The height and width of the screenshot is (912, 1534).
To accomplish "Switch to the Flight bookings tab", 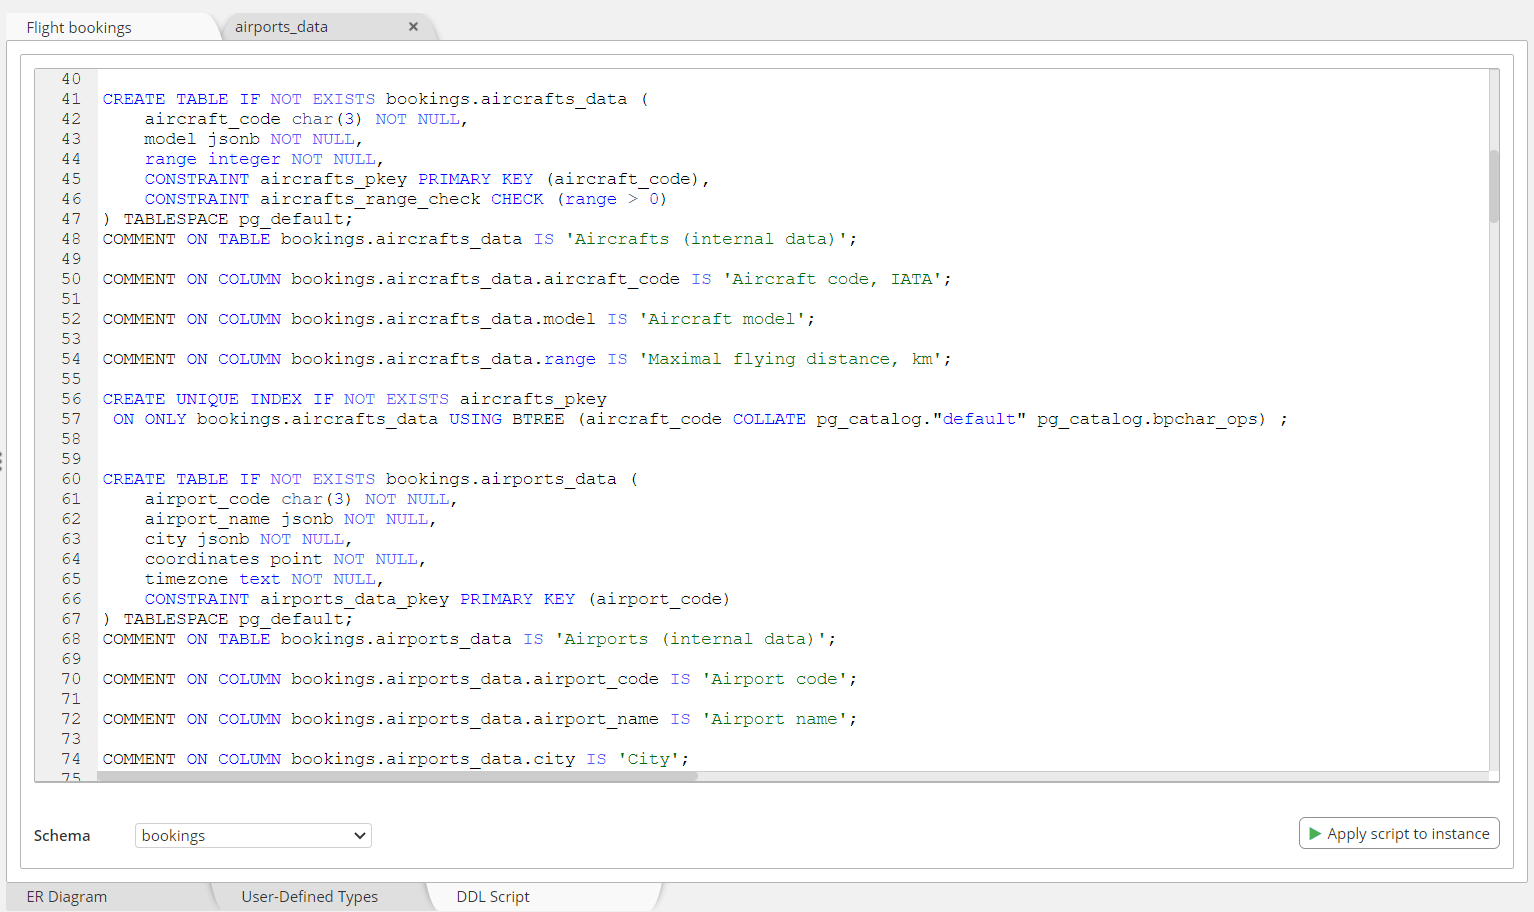I will (x=78, y=27).
